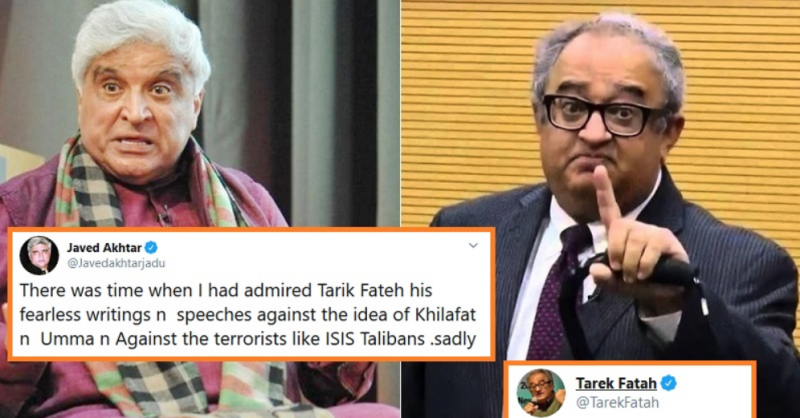
Task: Visit the @Javedakhtarjadu handle
Action: pyautogui.click(x=116, y=263)
